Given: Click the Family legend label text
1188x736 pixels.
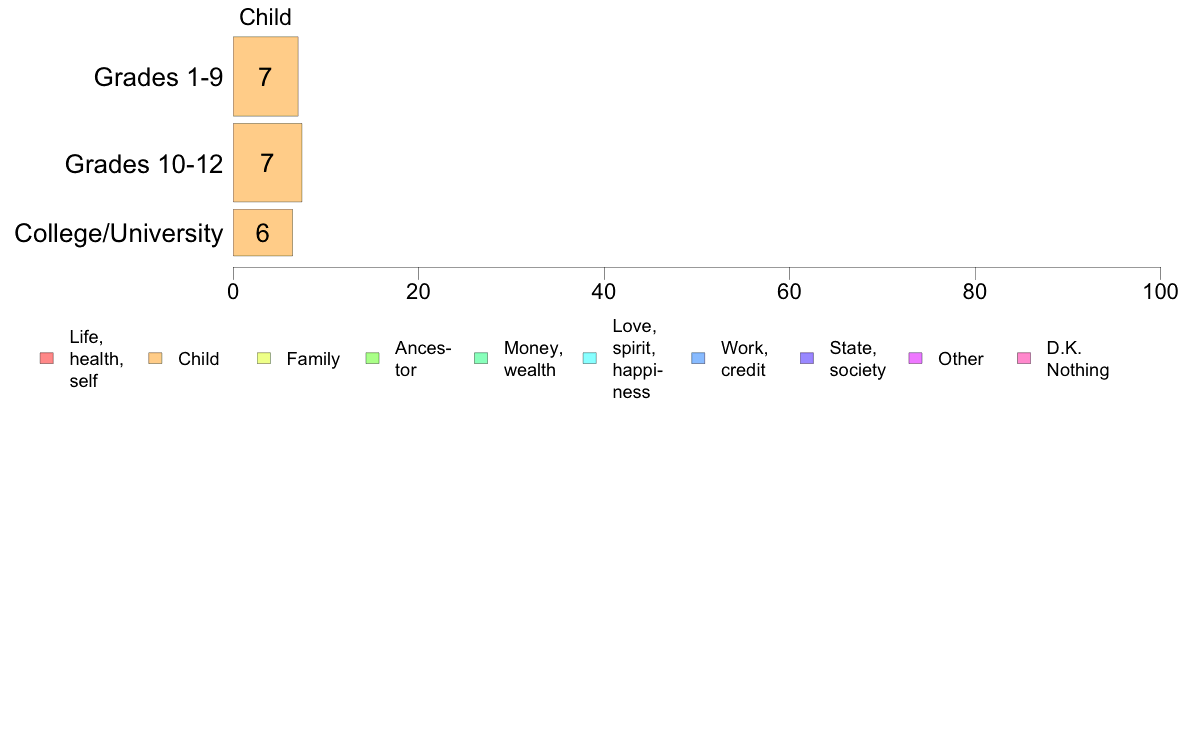Looking at the screenshot, I should point(313,359).
